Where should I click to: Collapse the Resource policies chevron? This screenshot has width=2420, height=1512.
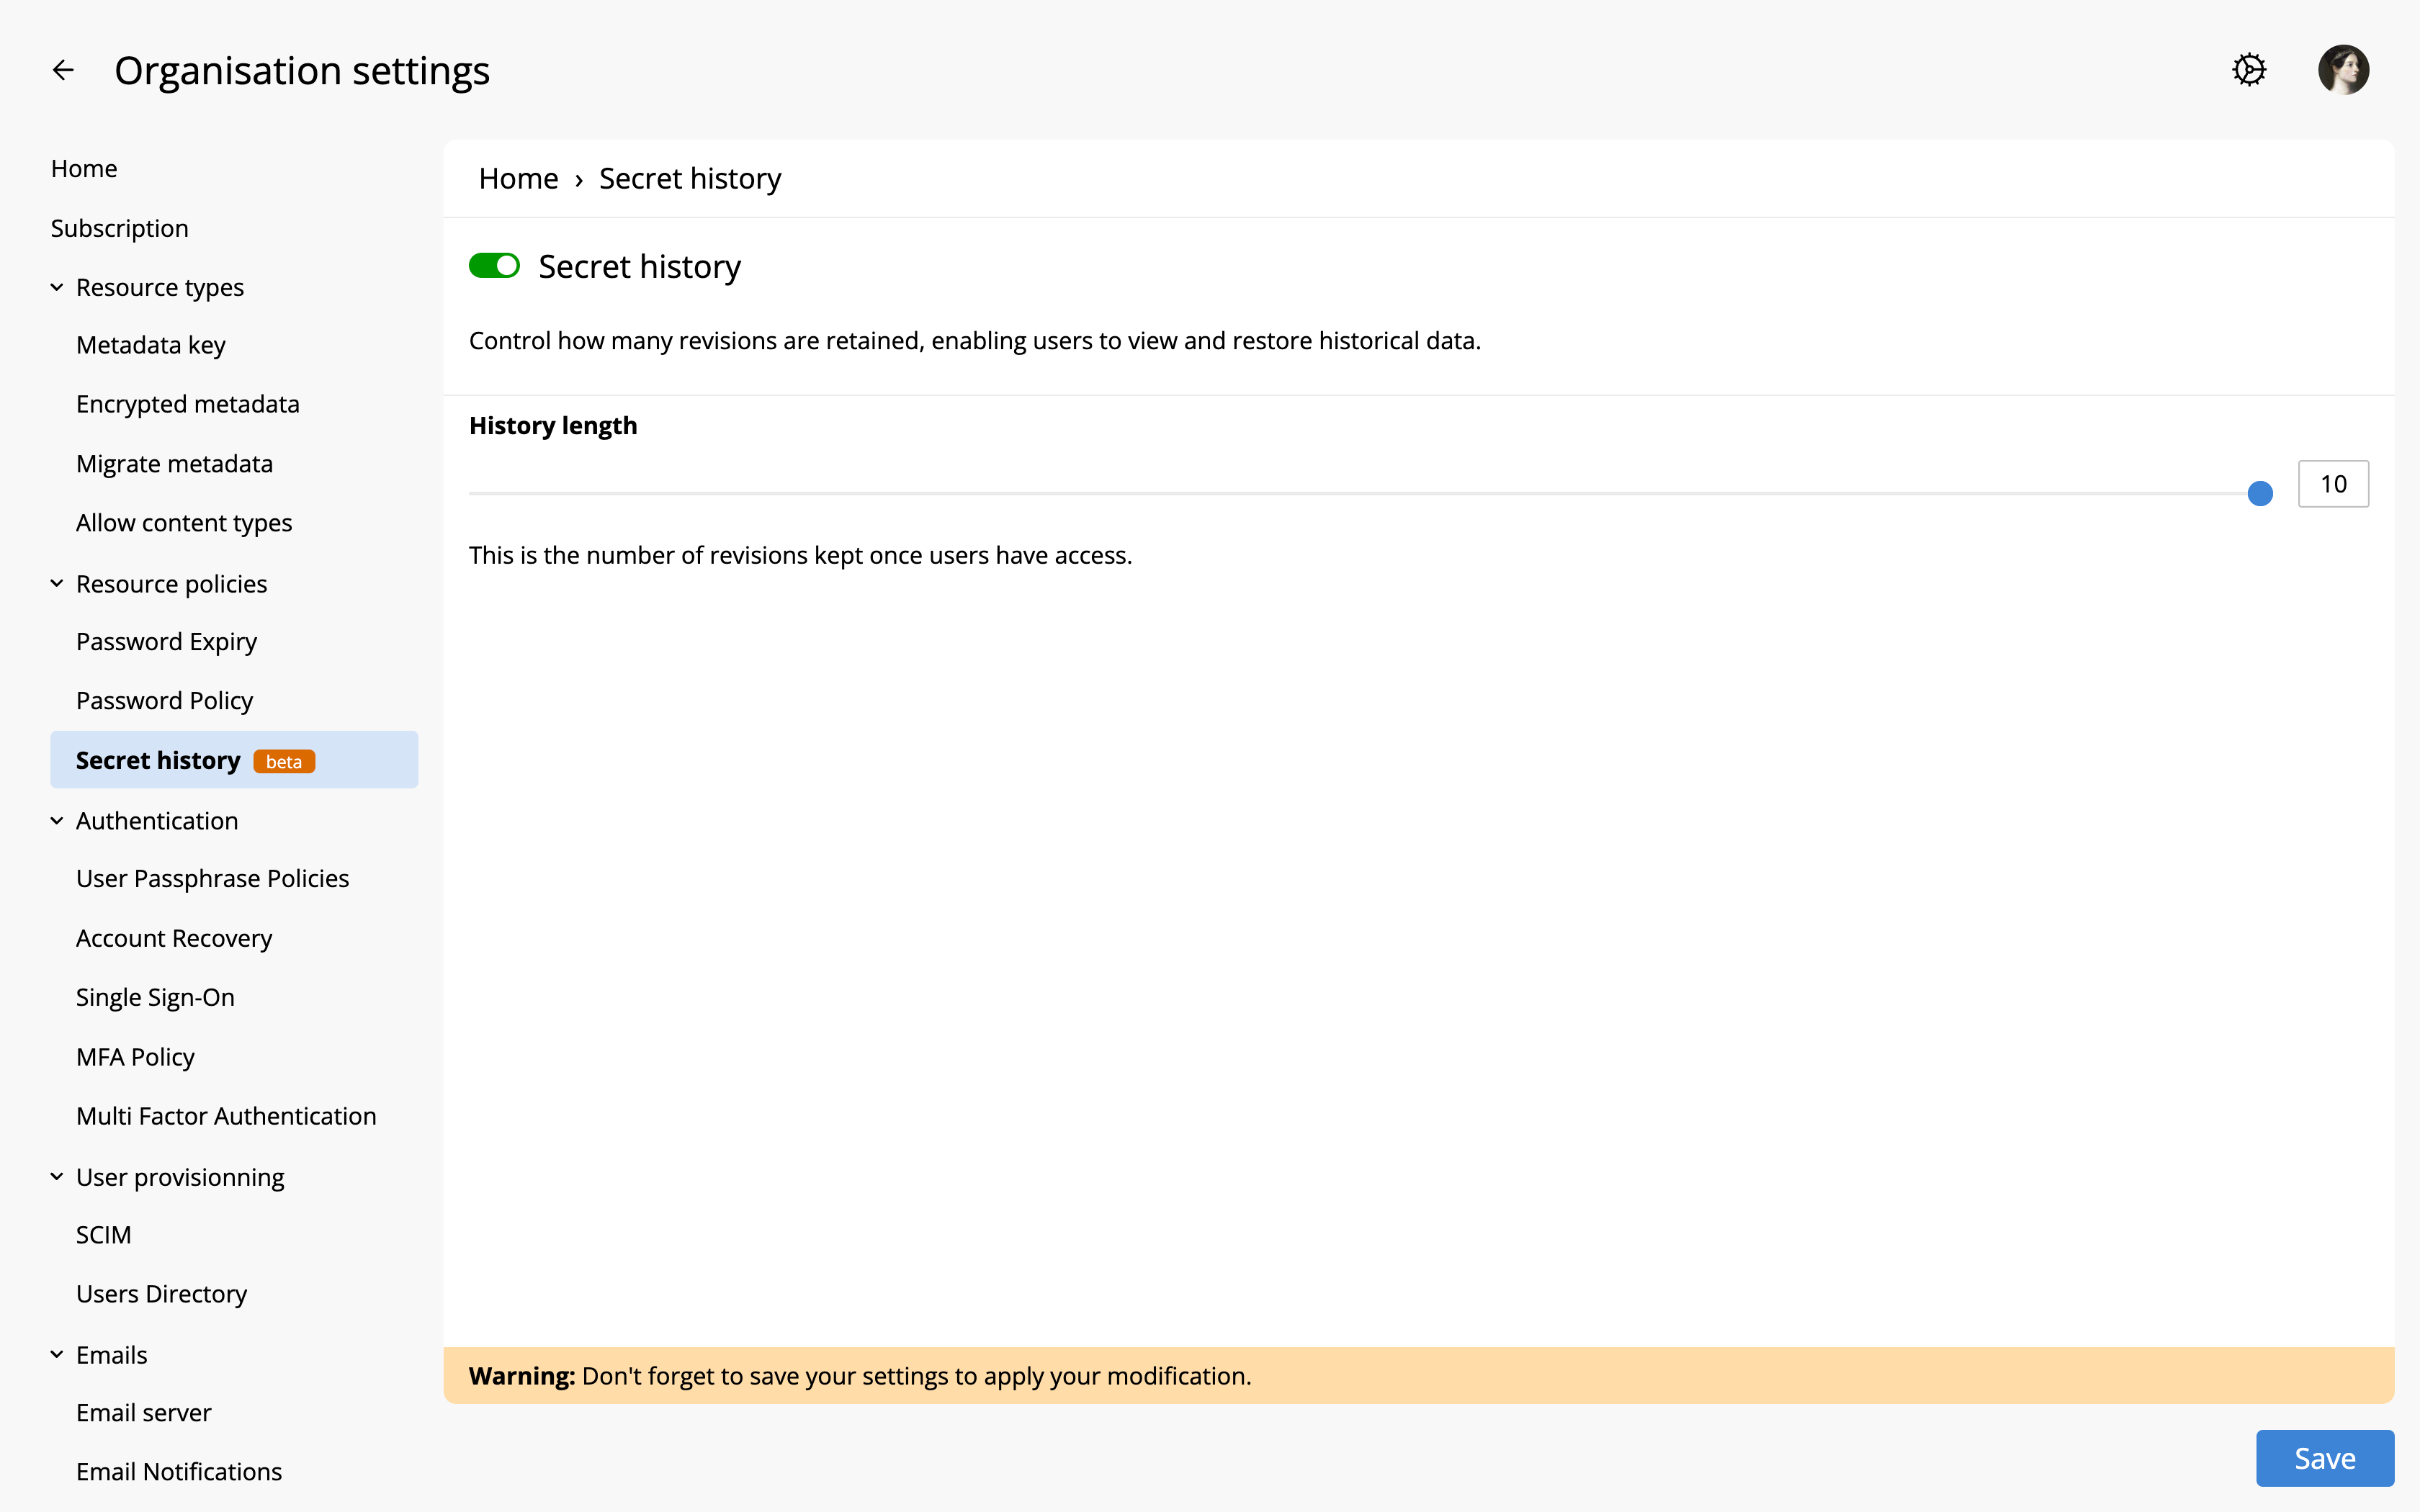click(x=57, y=583)
